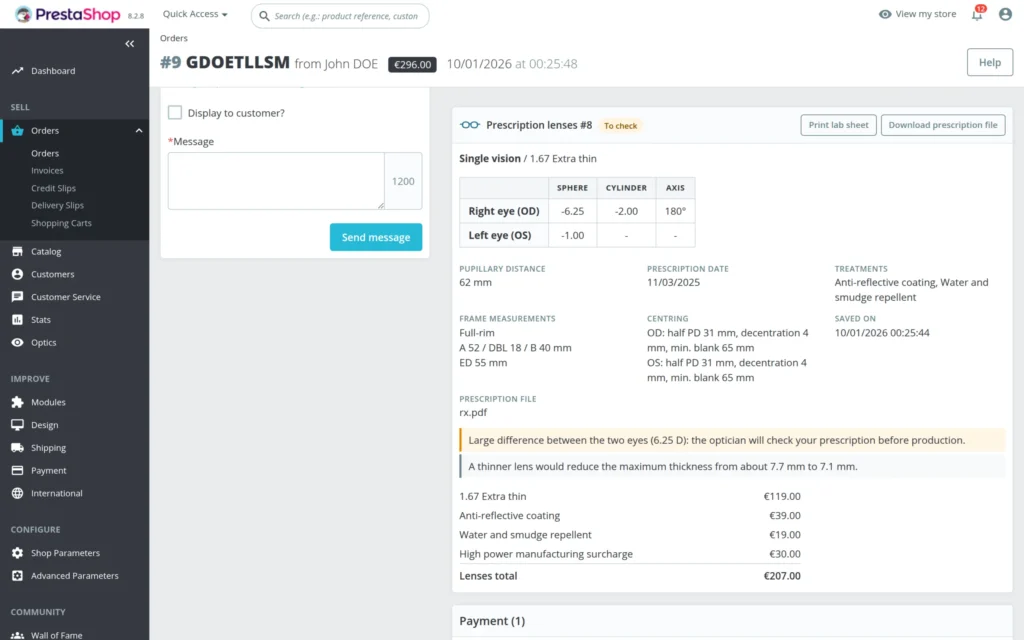
Task: Click the Modules puzzle icon
Action: (x=17, y=402)
